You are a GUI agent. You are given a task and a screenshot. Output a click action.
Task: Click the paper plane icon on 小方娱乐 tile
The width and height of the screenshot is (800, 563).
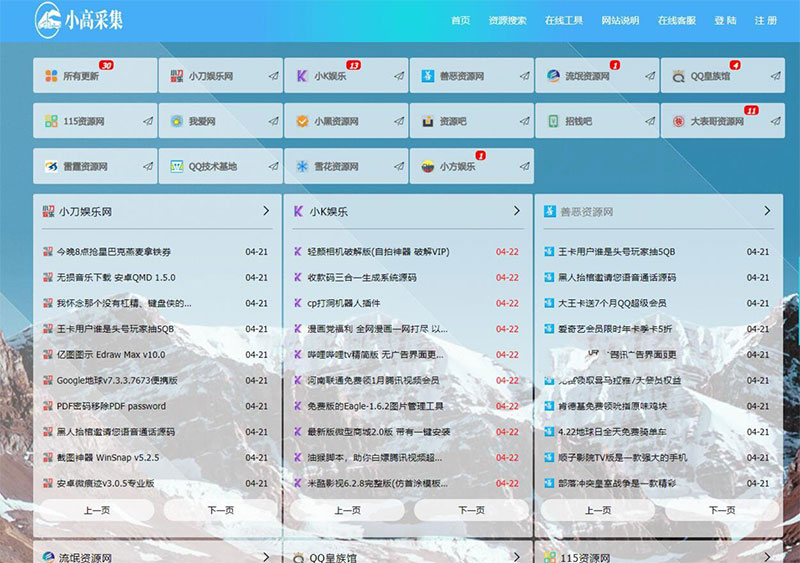pyautogui.click(x=523, y=166)
